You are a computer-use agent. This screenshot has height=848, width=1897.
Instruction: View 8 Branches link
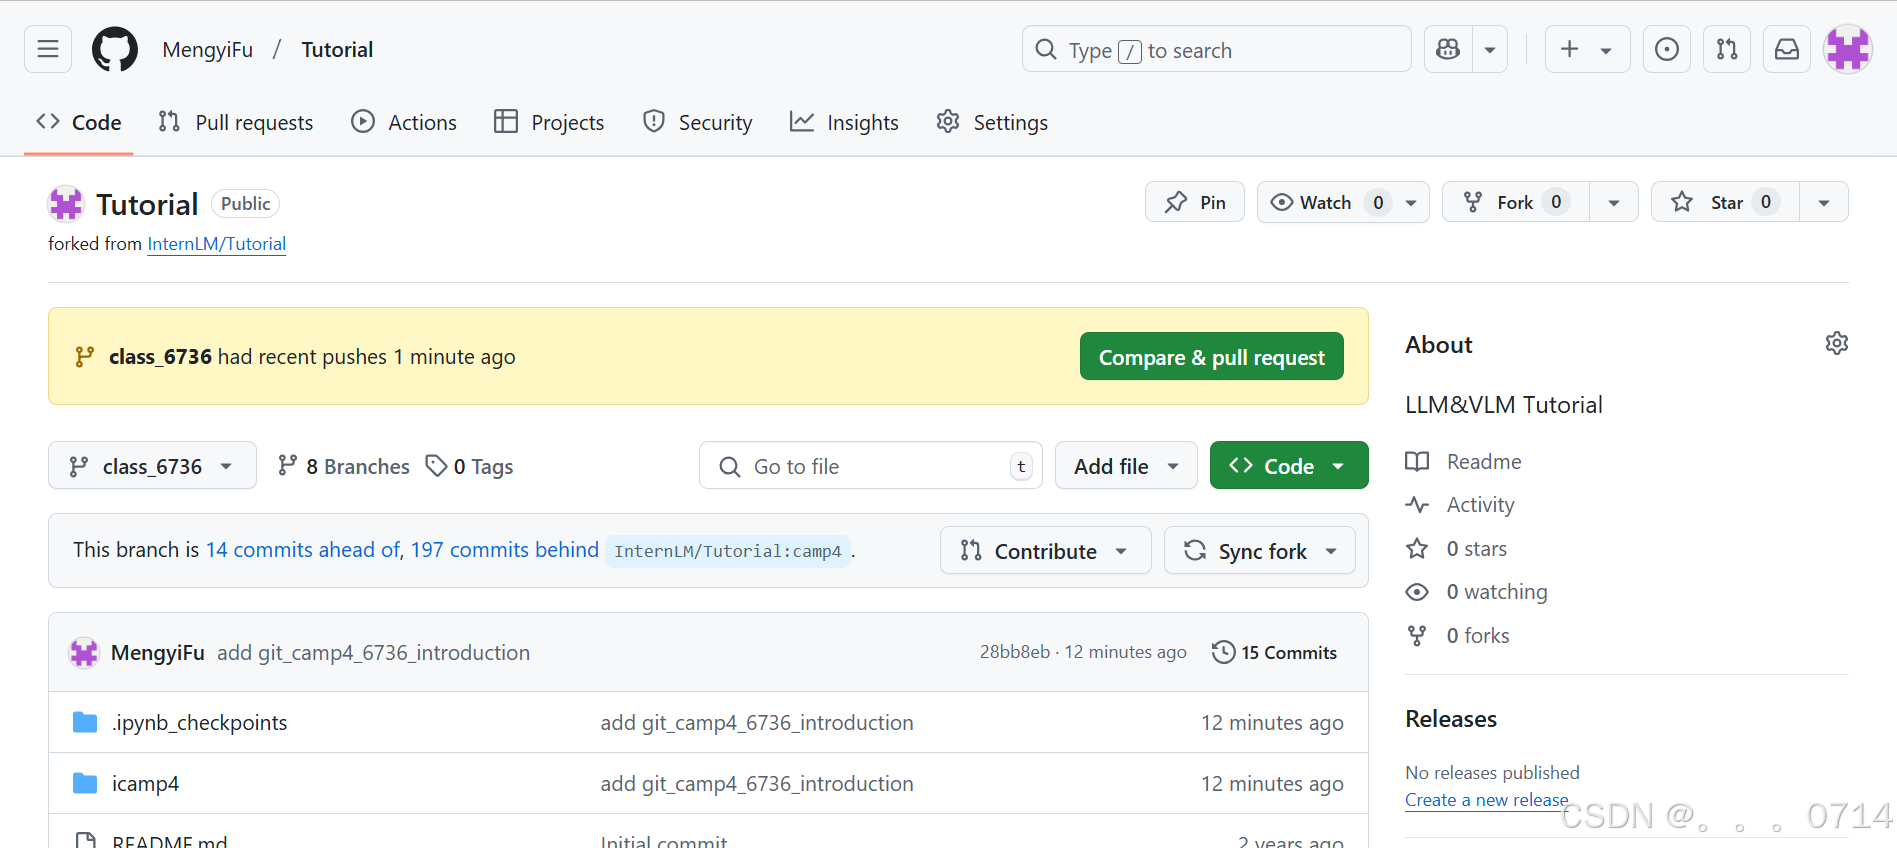pyautogui.click(x=344, y=466)
